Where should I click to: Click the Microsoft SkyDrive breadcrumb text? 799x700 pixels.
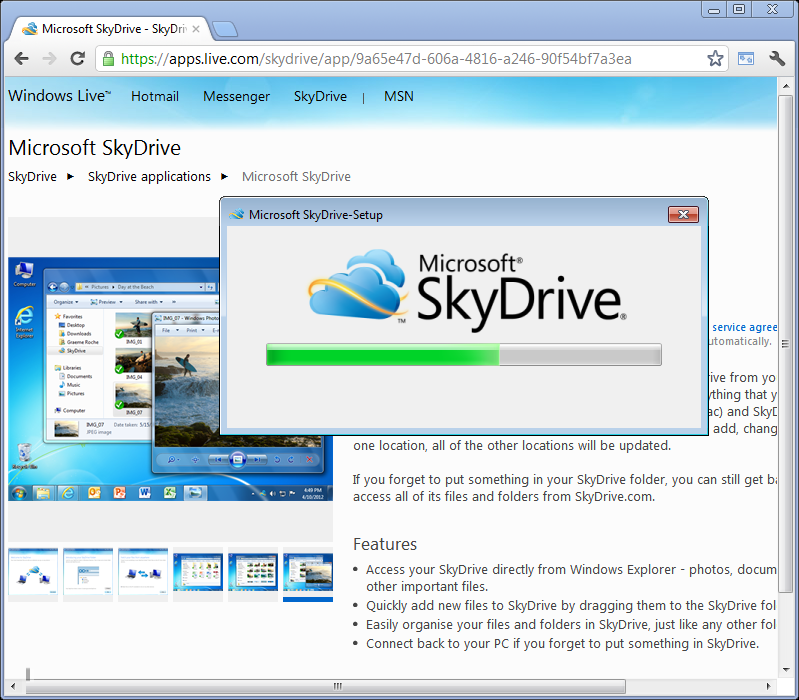tap(296, 177)
